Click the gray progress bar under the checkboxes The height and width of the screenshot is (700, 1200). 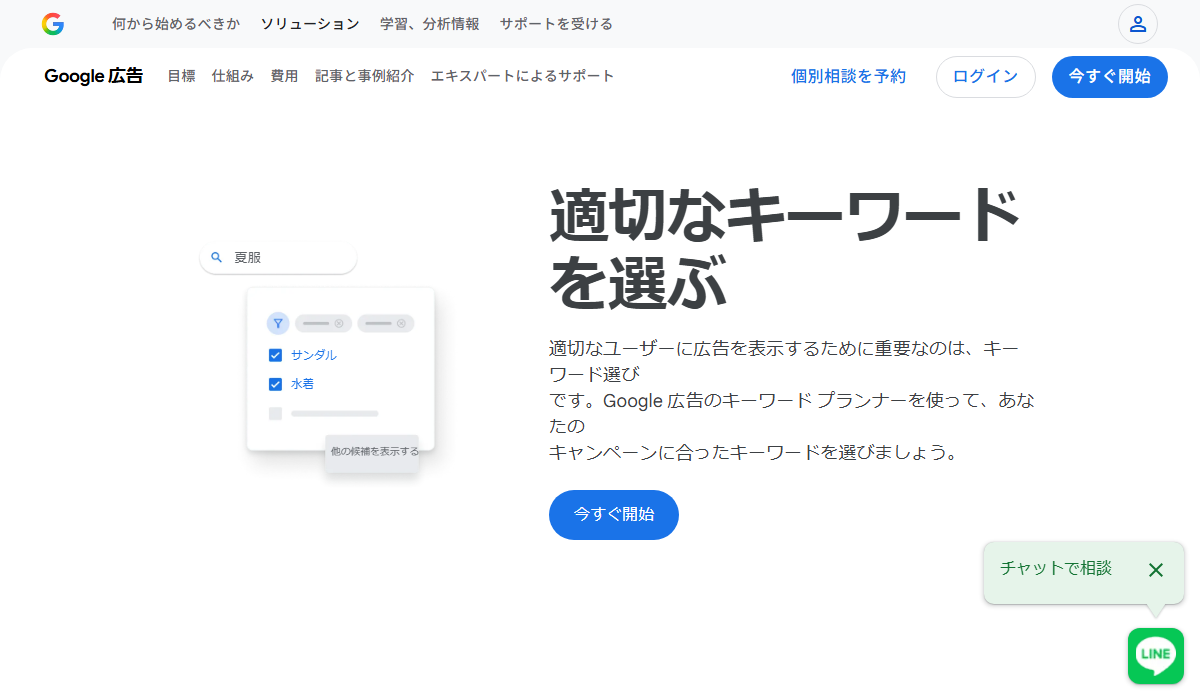[334, 413]
